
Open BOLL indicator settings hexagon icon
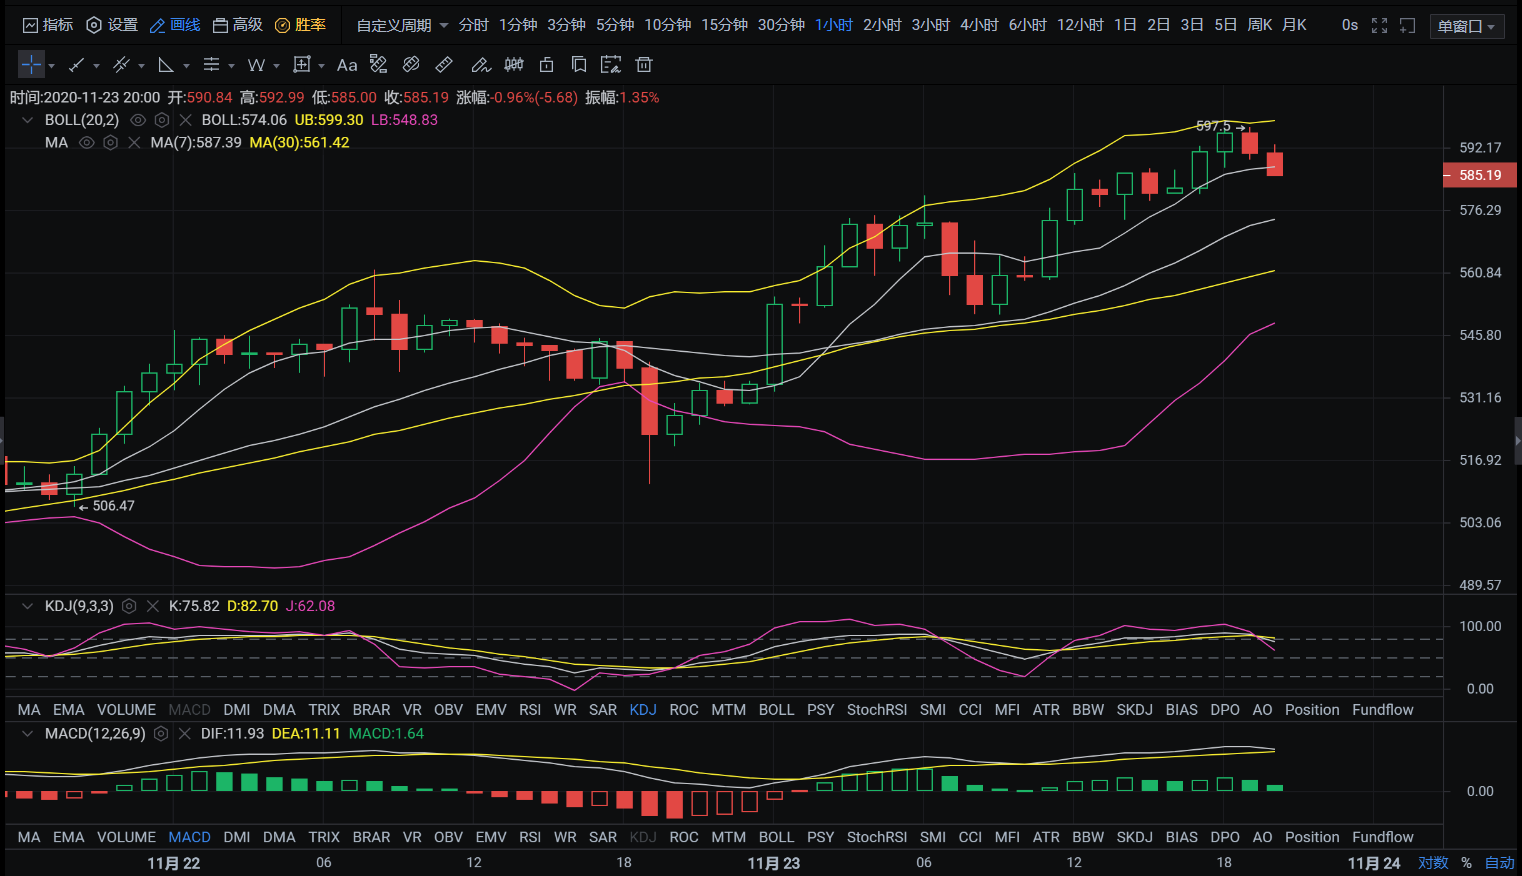[161, 120]
